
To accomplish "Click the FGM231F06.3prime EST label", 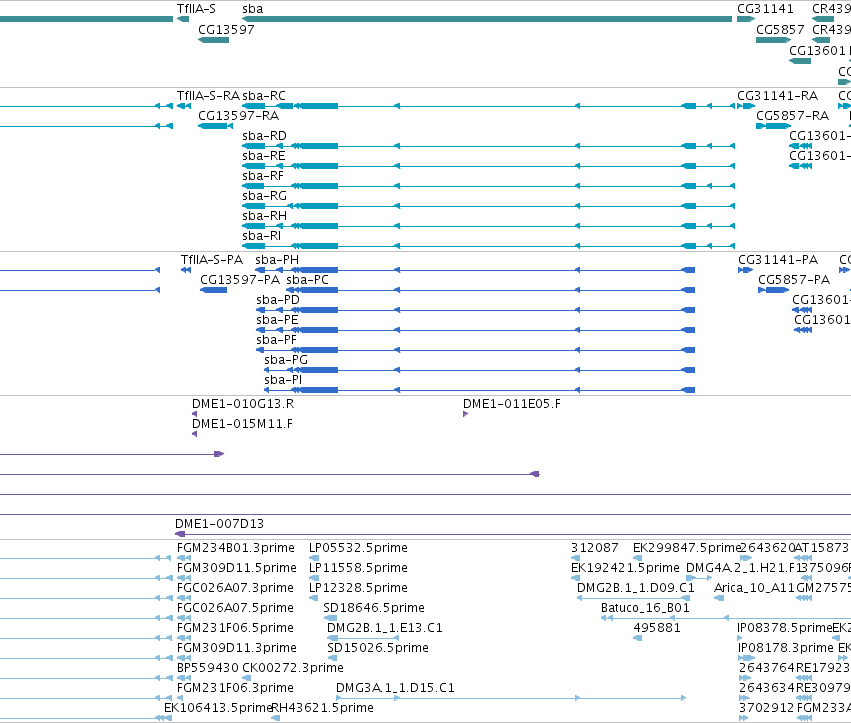I will [x=235, y=688].
